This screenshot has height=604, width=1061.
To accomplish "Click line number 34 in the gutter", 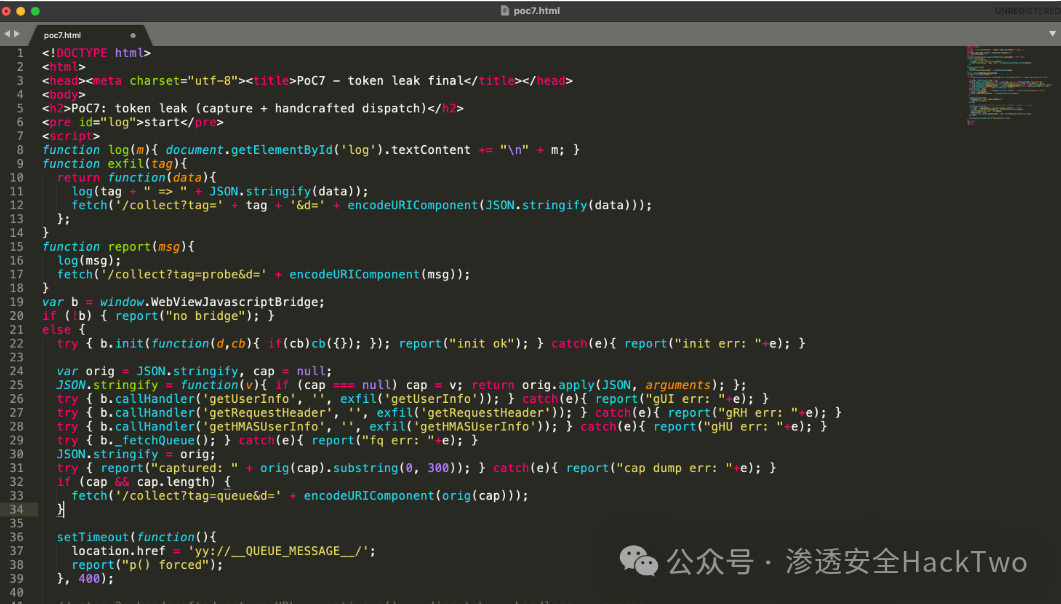I will coord(17,509).
